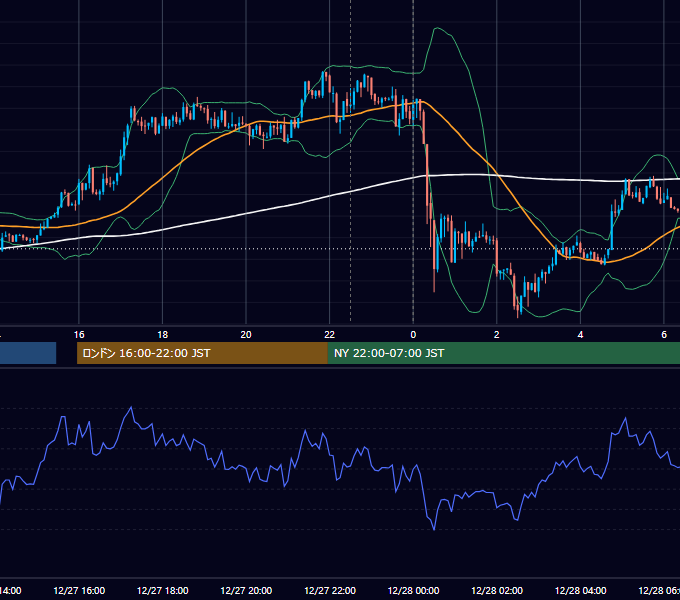The width and height of the screenshot is (680, 600).
Task: Click the 4 hour label on upper time axis
Action: (x=580, y=335)
